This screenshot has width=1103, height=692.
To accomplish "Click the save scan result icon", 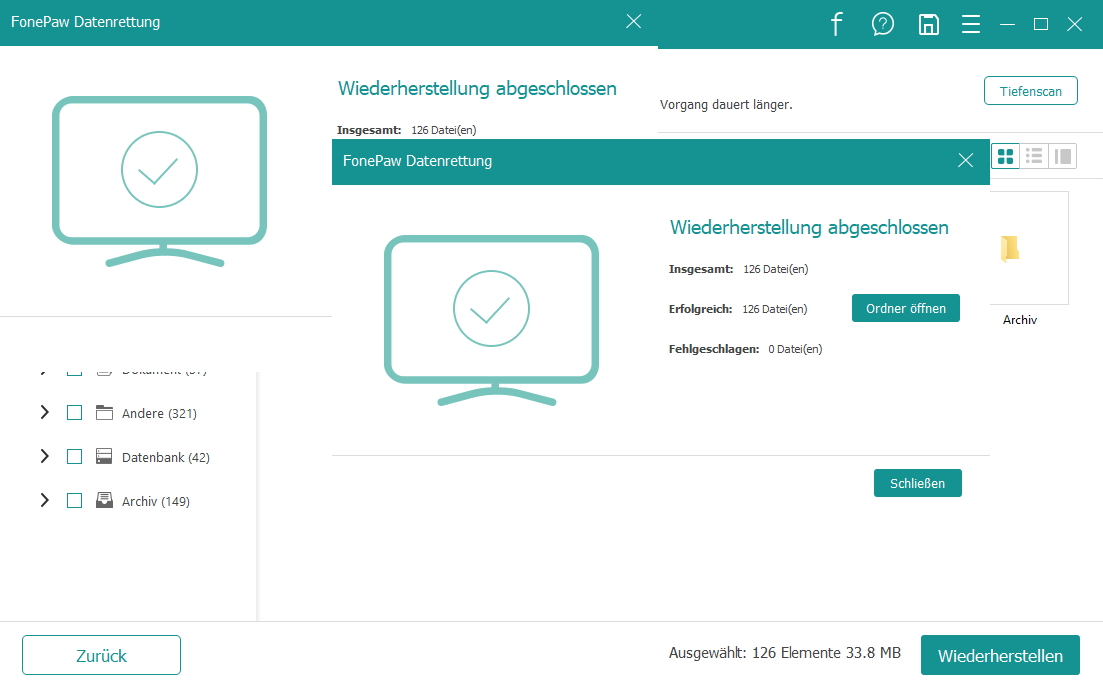I will (x=929, y=24).
